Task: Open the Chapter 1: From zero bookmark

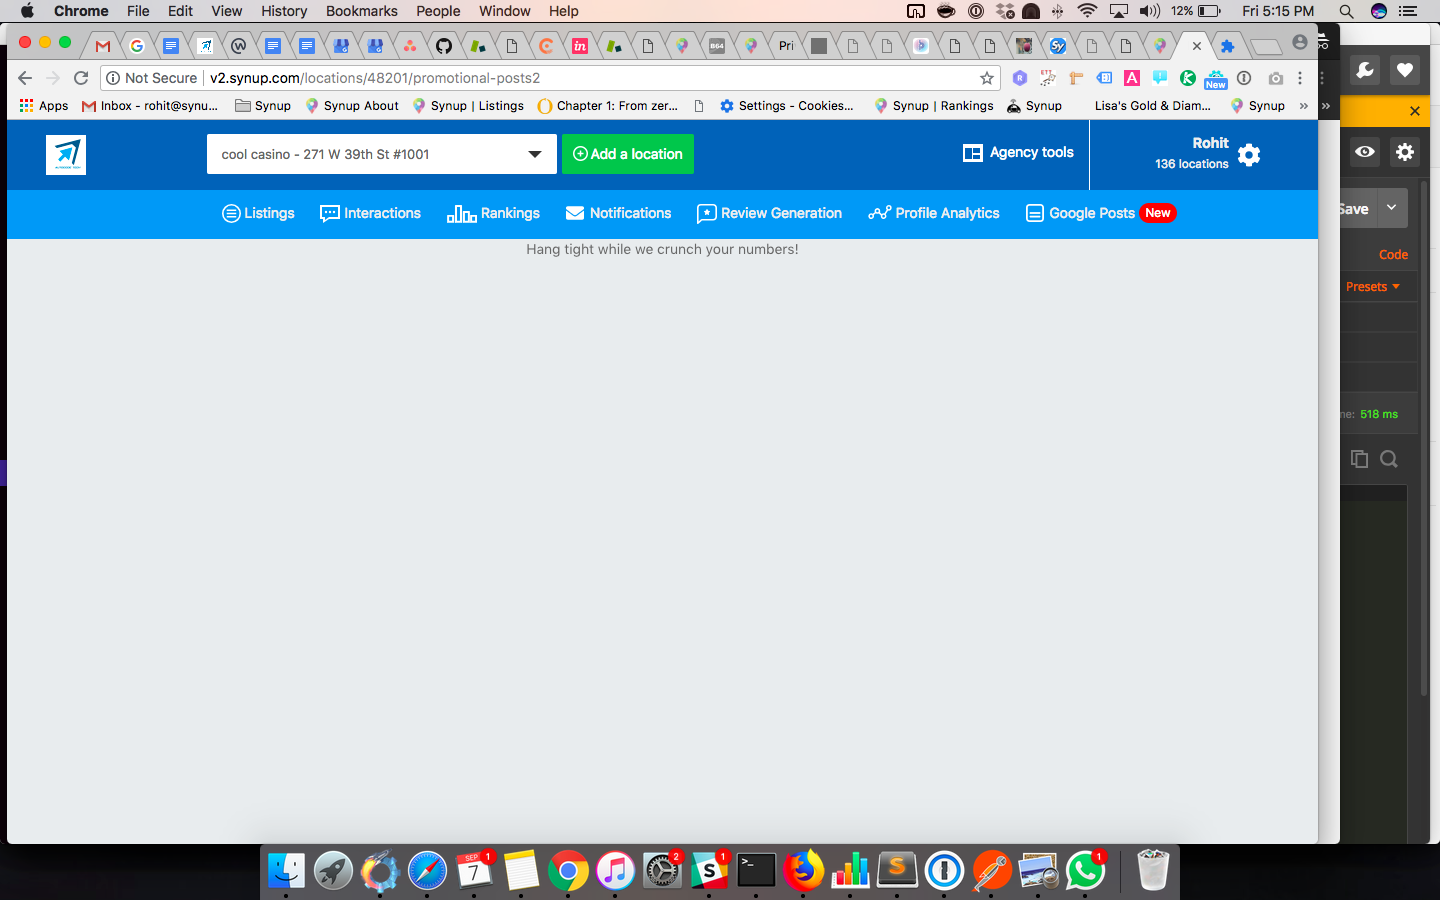Action: pyautogui.click(x=608, y=106)
